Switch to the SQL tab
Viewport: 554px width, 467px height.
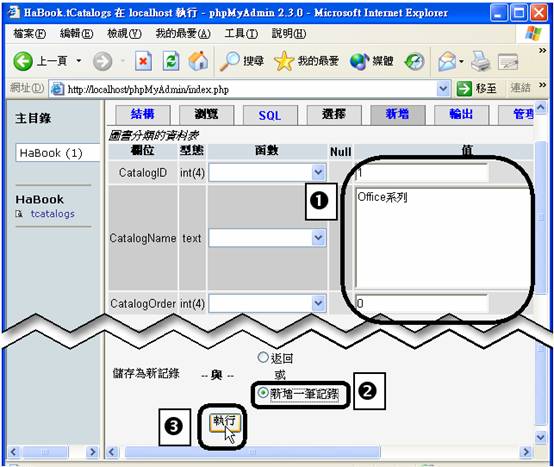(270, 115)
